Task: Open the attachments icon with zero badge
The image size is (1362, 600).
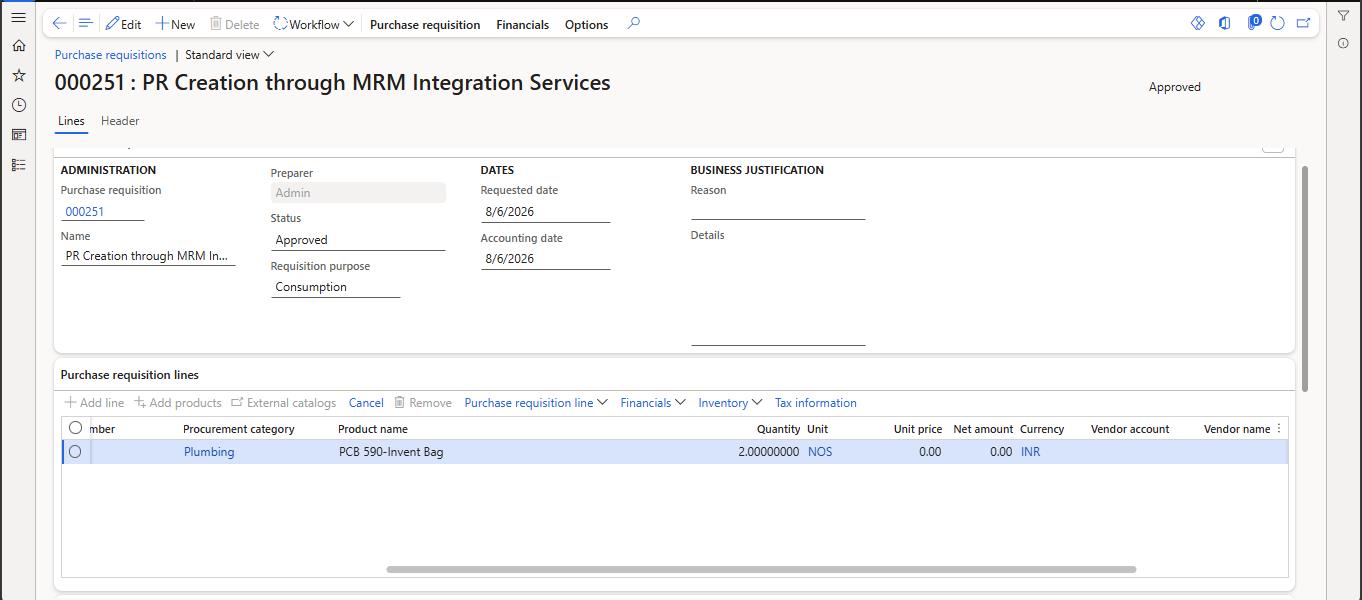Action: pyautogui.click(x=1253, y=22)
